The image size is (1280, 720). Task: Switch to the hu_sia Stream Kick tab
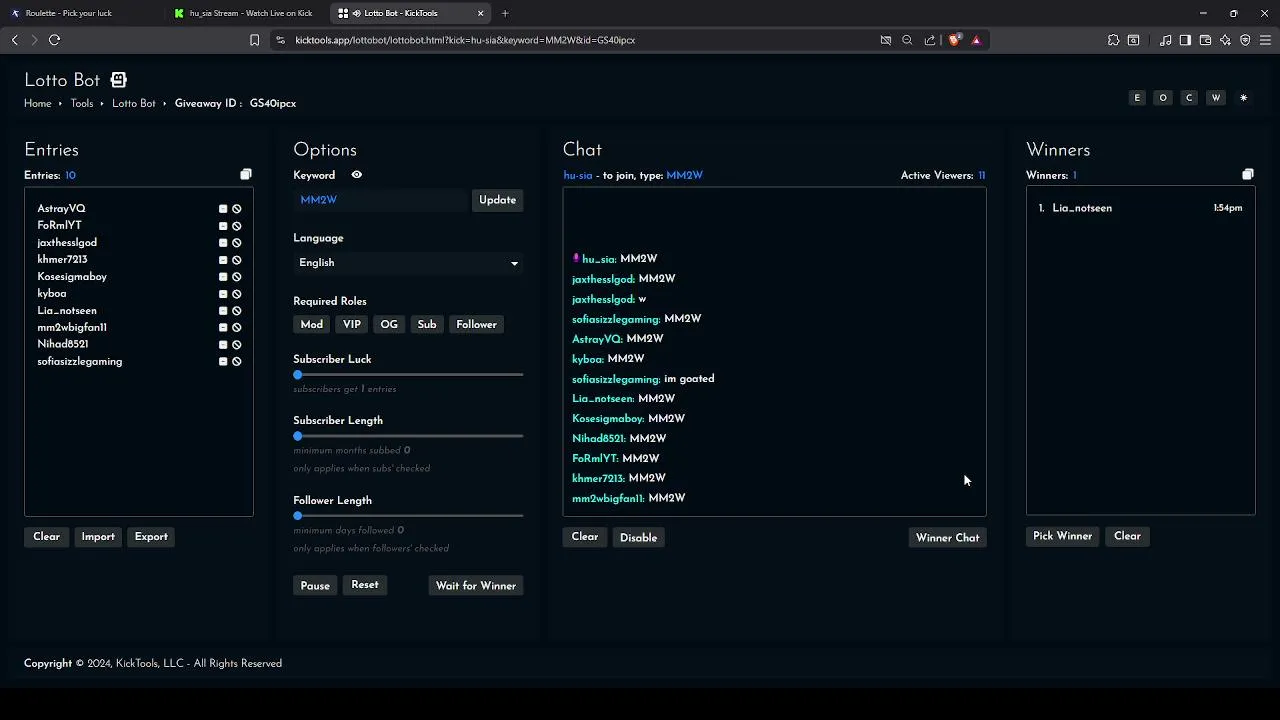[245, 13]
